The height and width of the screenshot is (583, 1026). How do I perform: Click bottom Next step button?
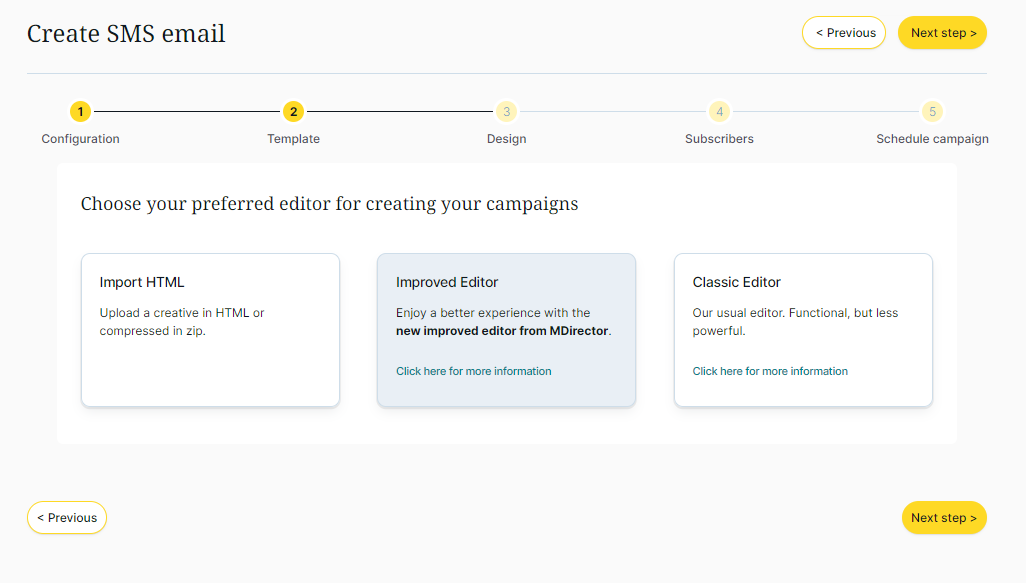coord(943,518)
